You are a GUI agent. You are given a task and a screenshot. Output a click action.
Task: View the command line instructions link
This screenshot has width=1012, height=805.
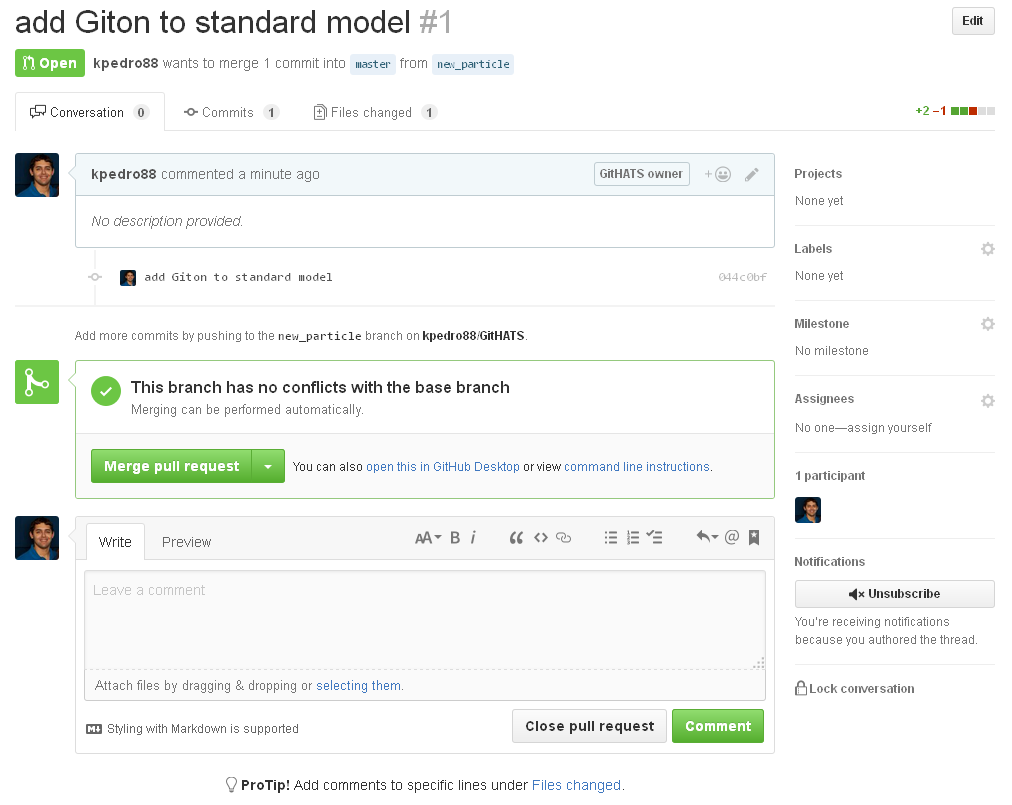pyautogui.click(x=638, y=466)
